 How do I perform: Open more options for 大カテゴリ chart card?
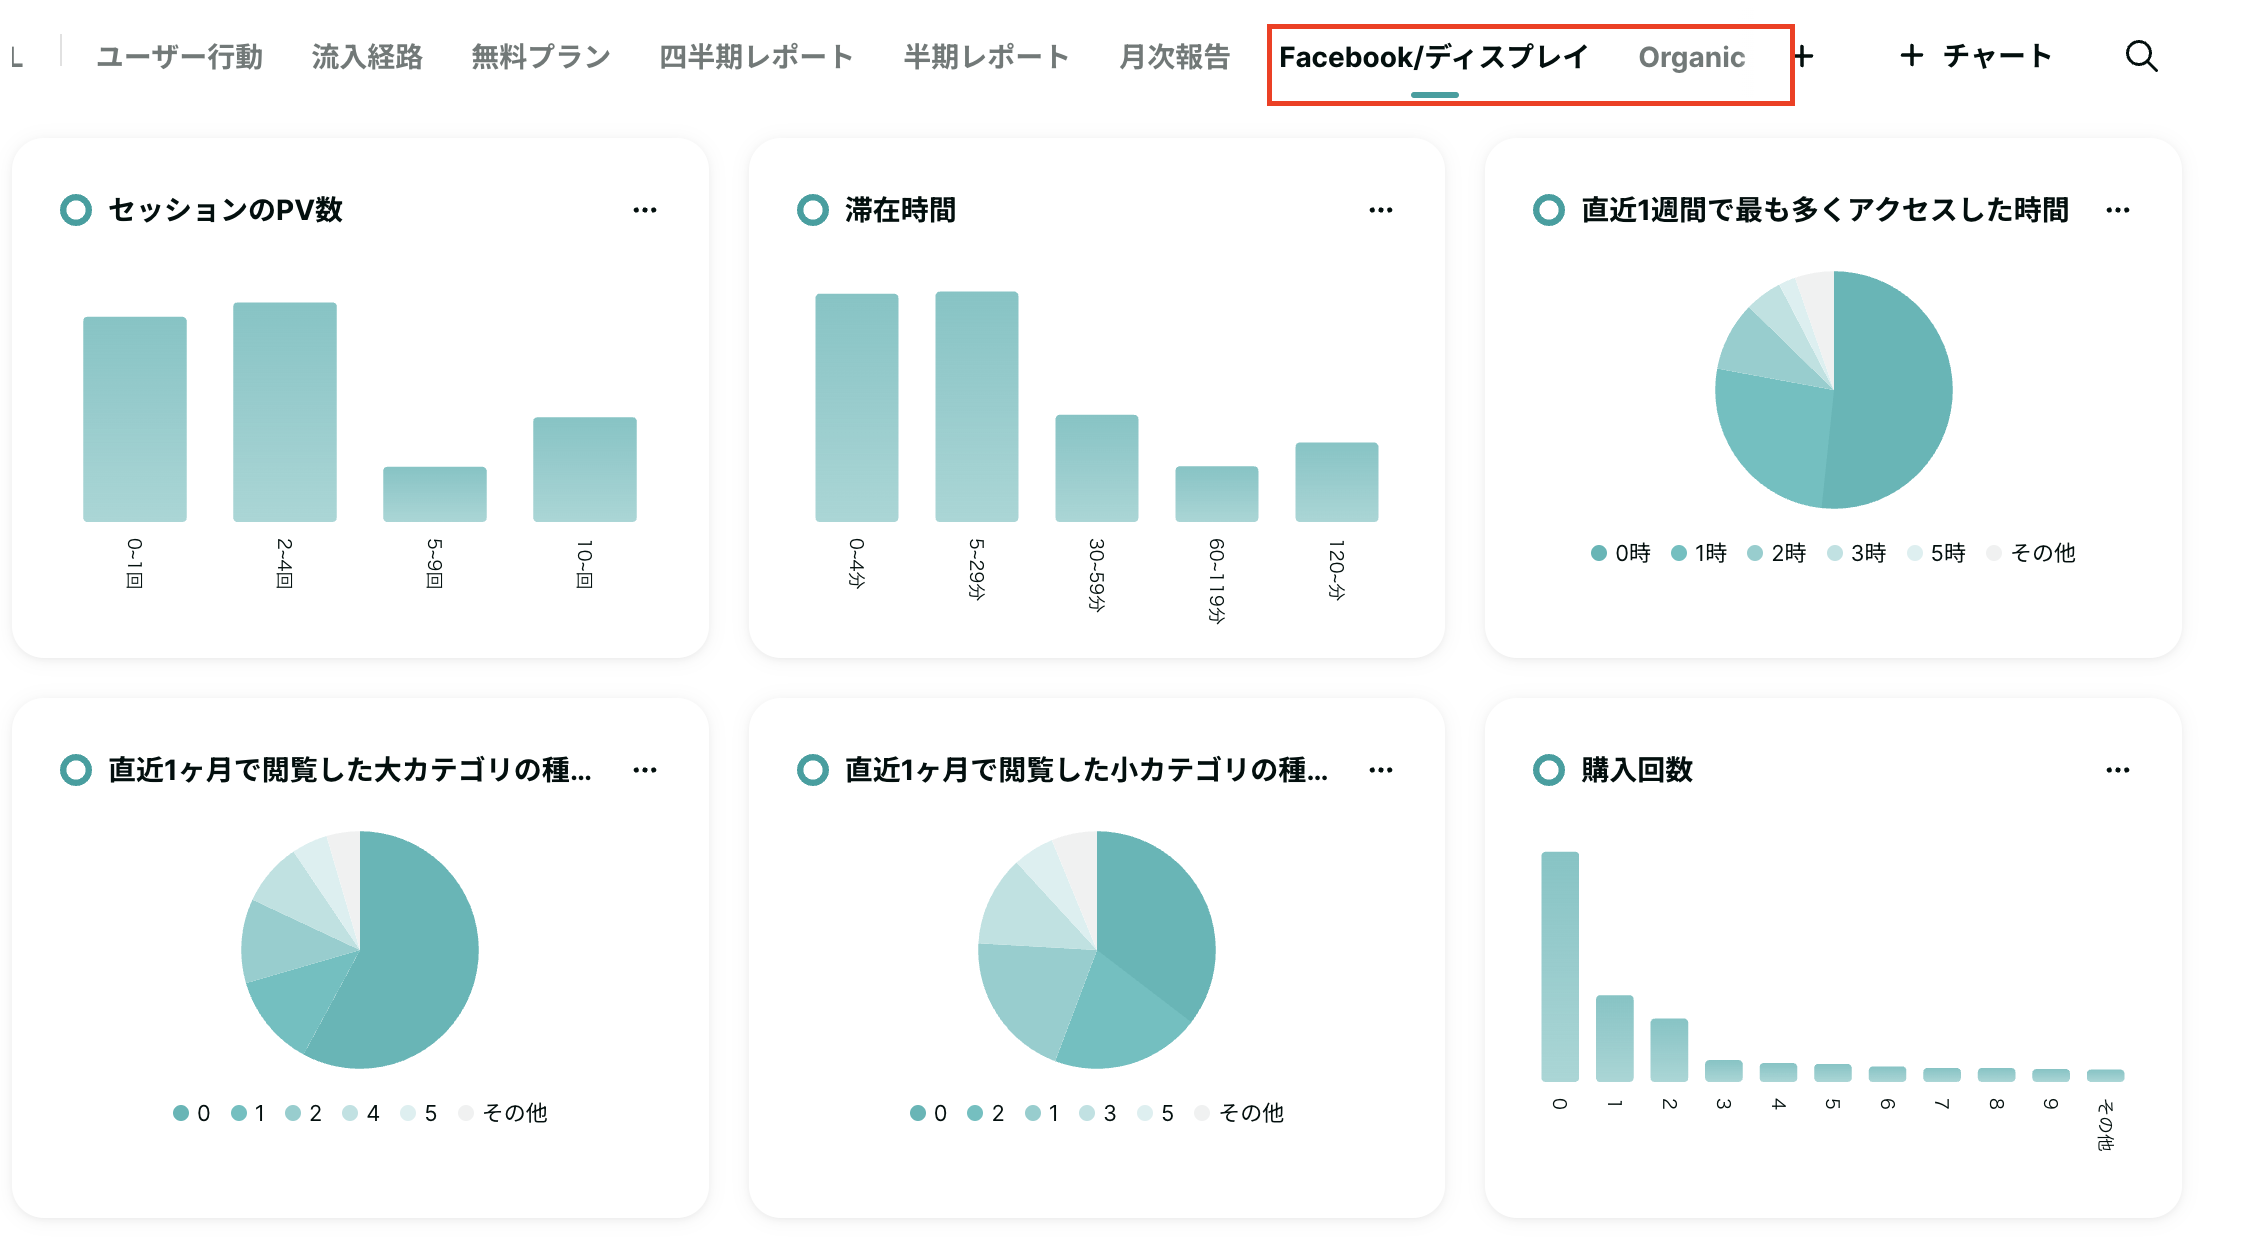pos(645,770)
